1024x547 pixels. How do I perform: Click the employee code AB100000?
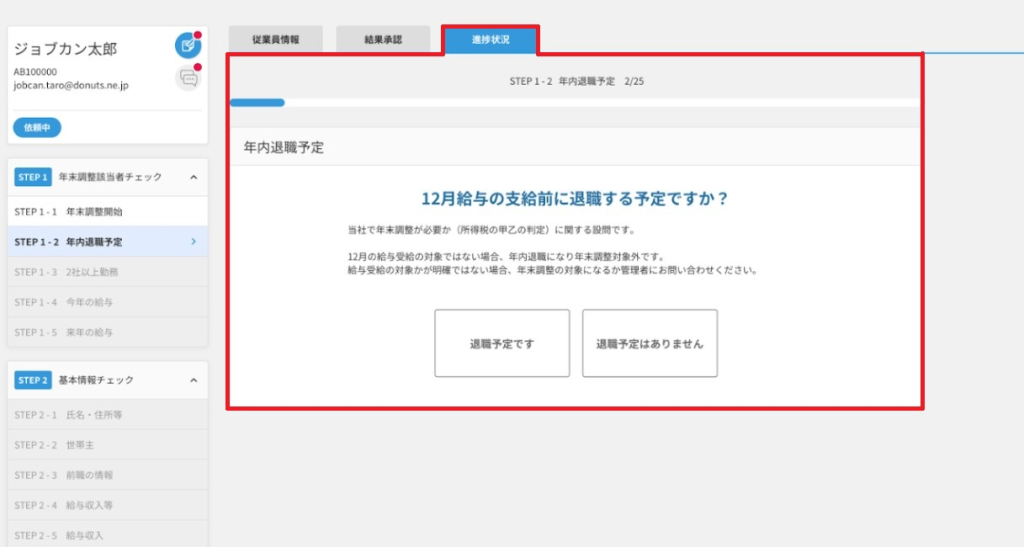pyautogui.click(x=35, y=72)
